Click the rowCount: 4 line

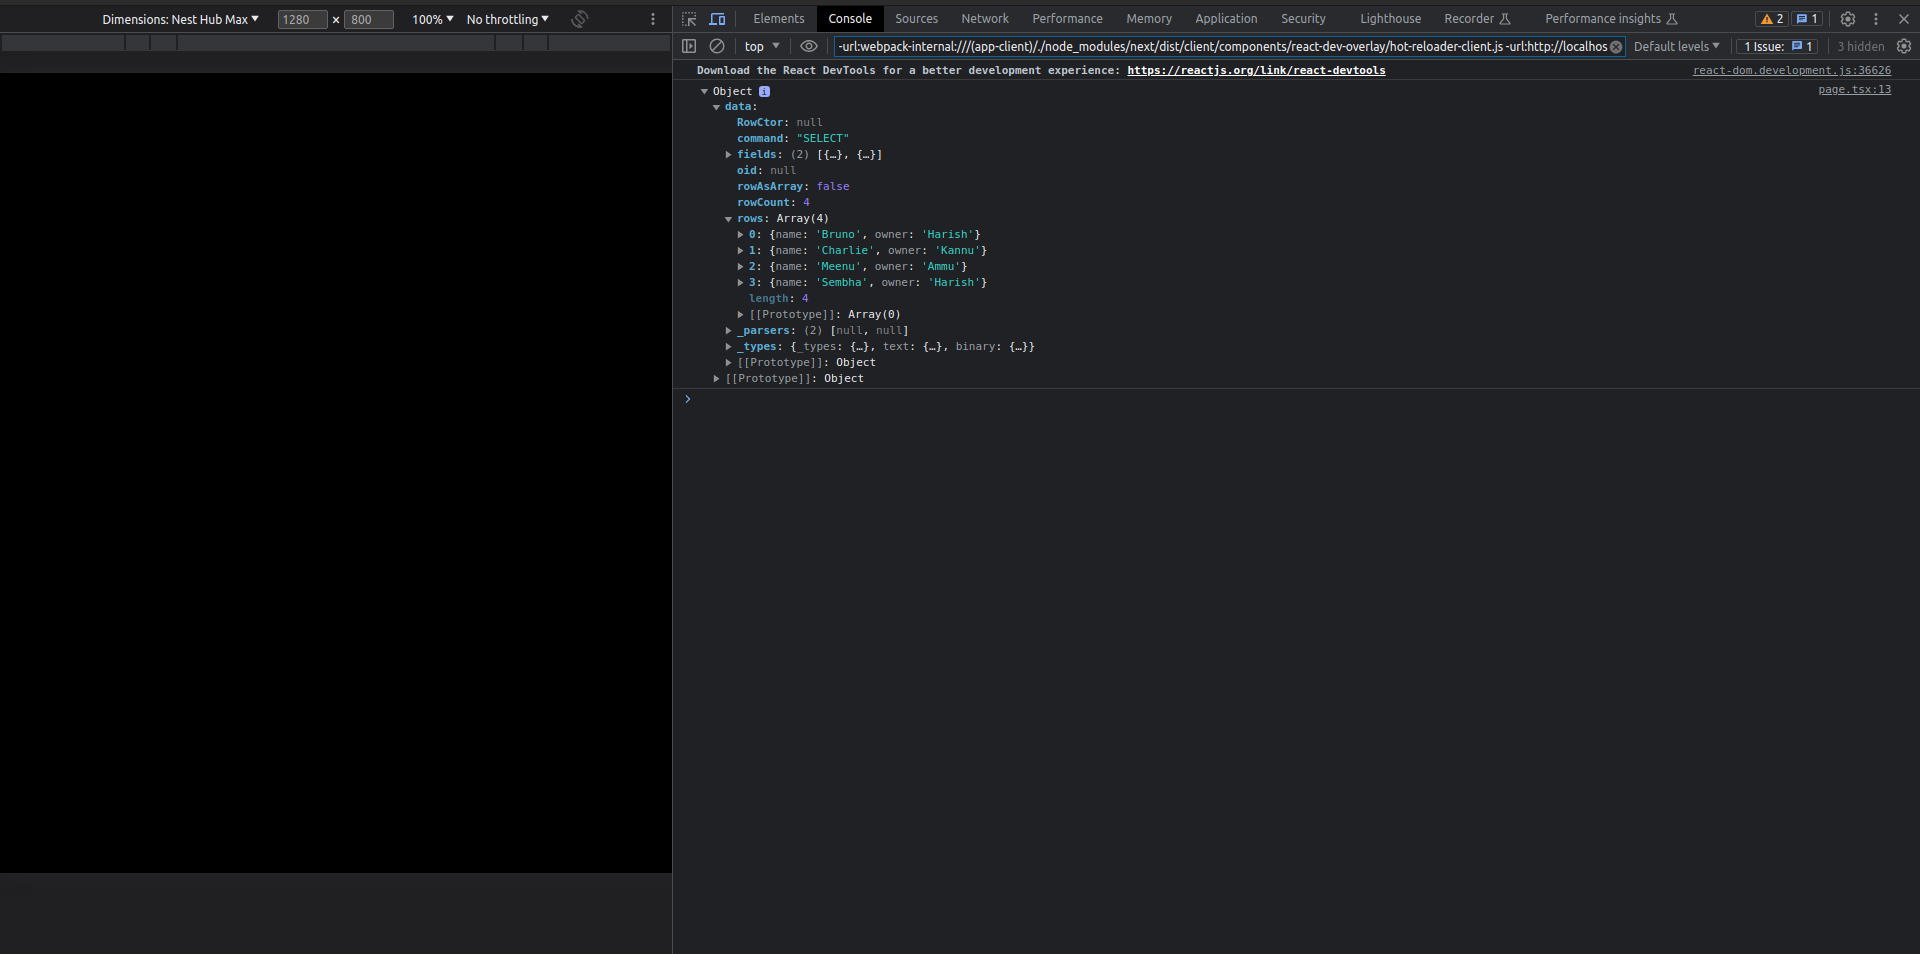click(773, 203)
